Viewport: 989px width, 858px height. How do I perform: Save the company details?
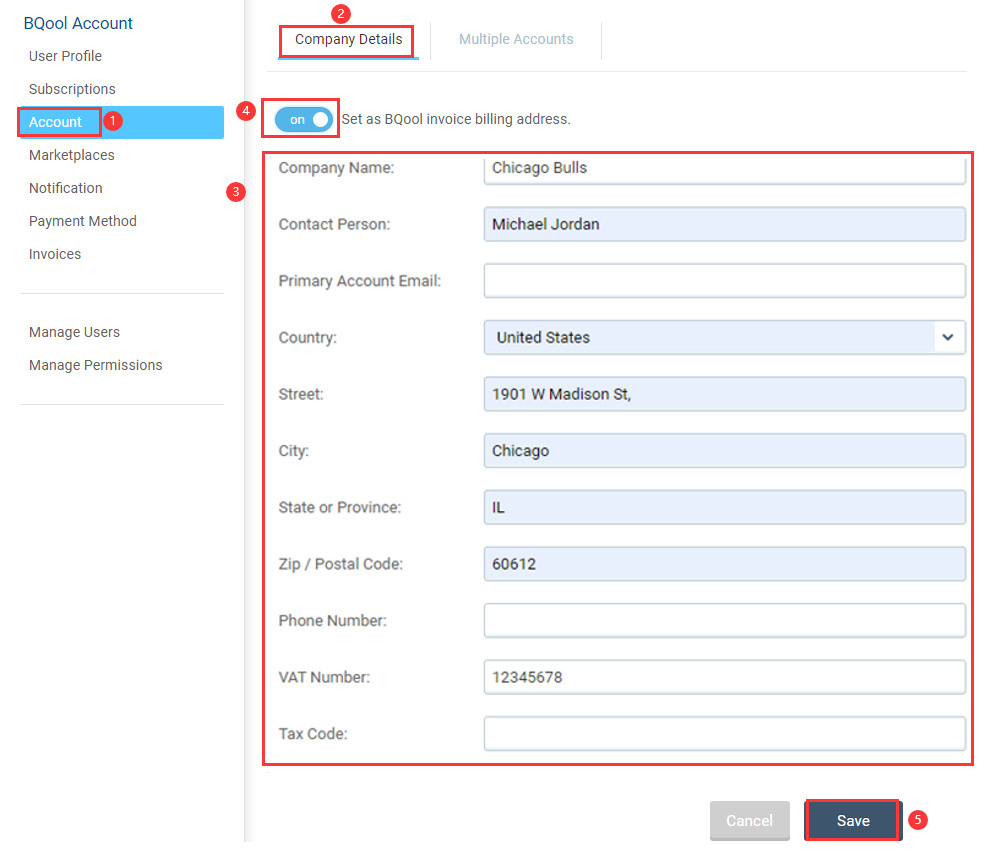pyautogui.click(x=853, y=820)
